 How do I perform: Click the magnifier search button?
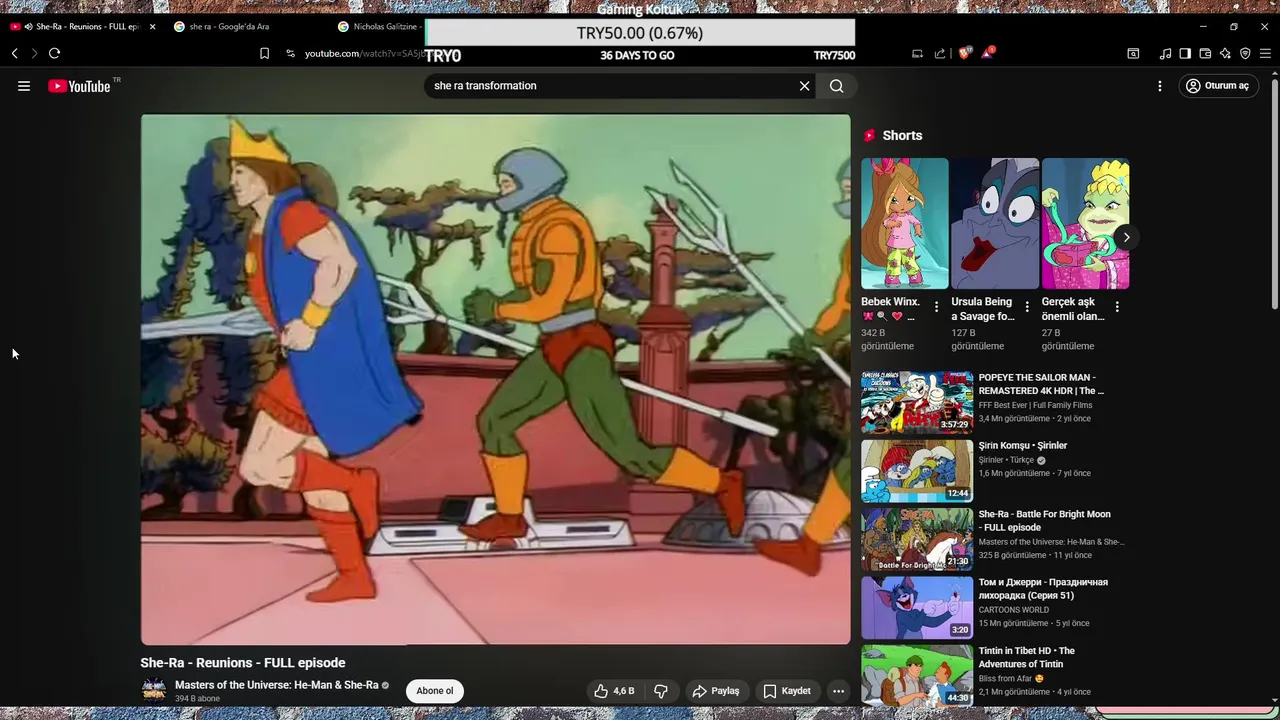click(x=837, y=86)
